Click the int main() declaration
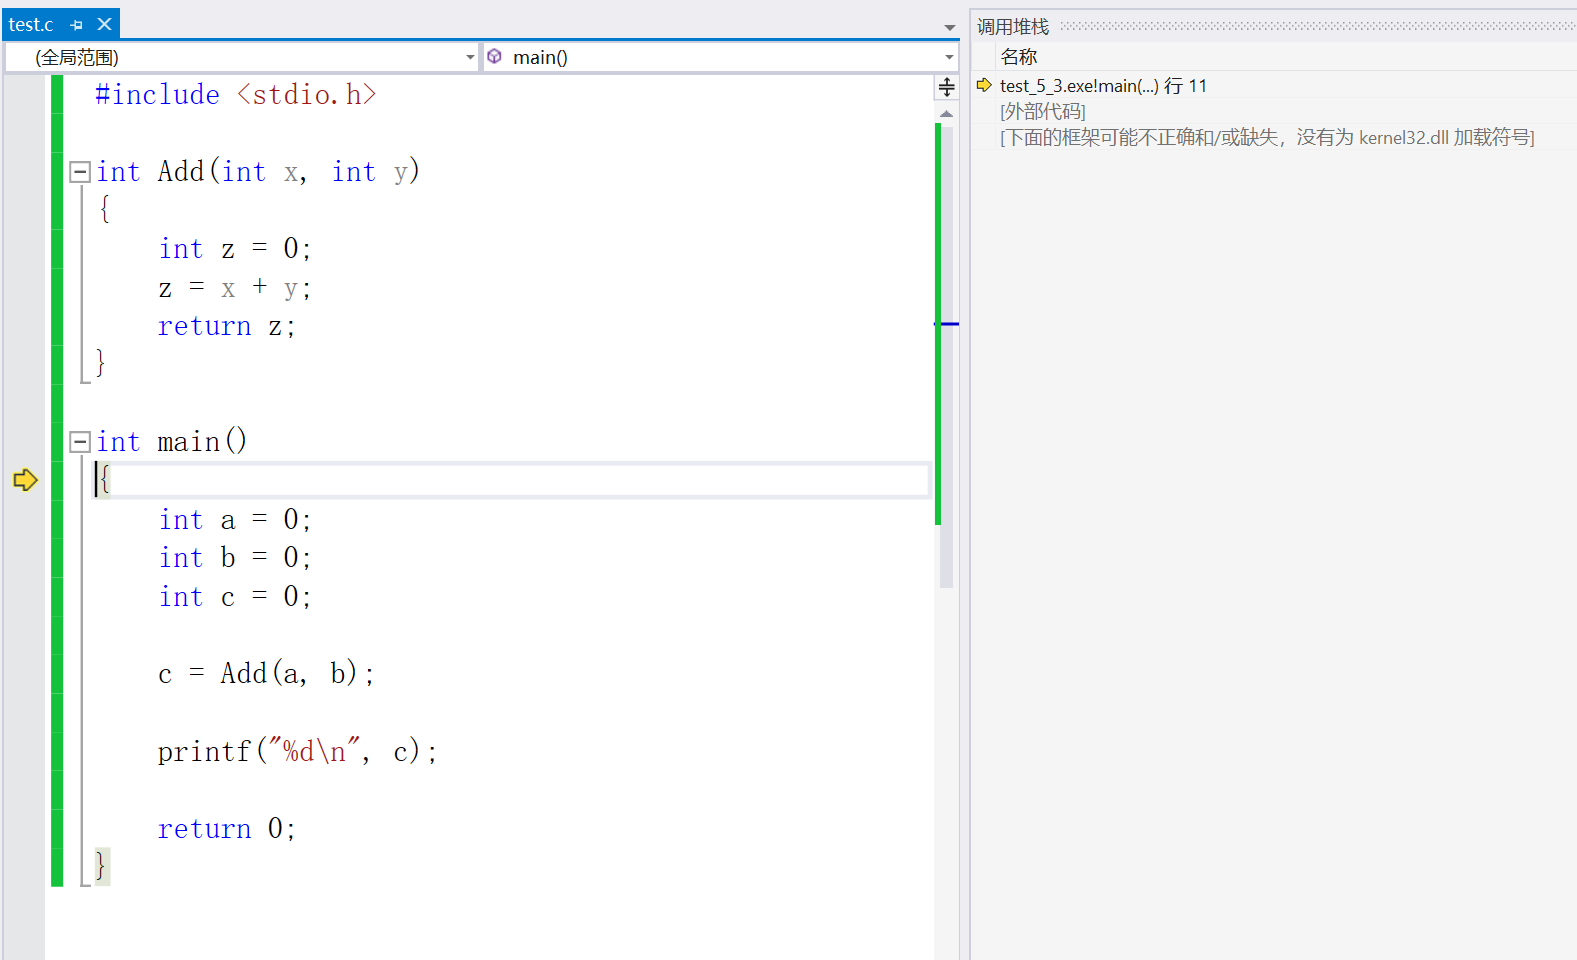Viewport: 1577px width, 960px height. coord(172,442)
